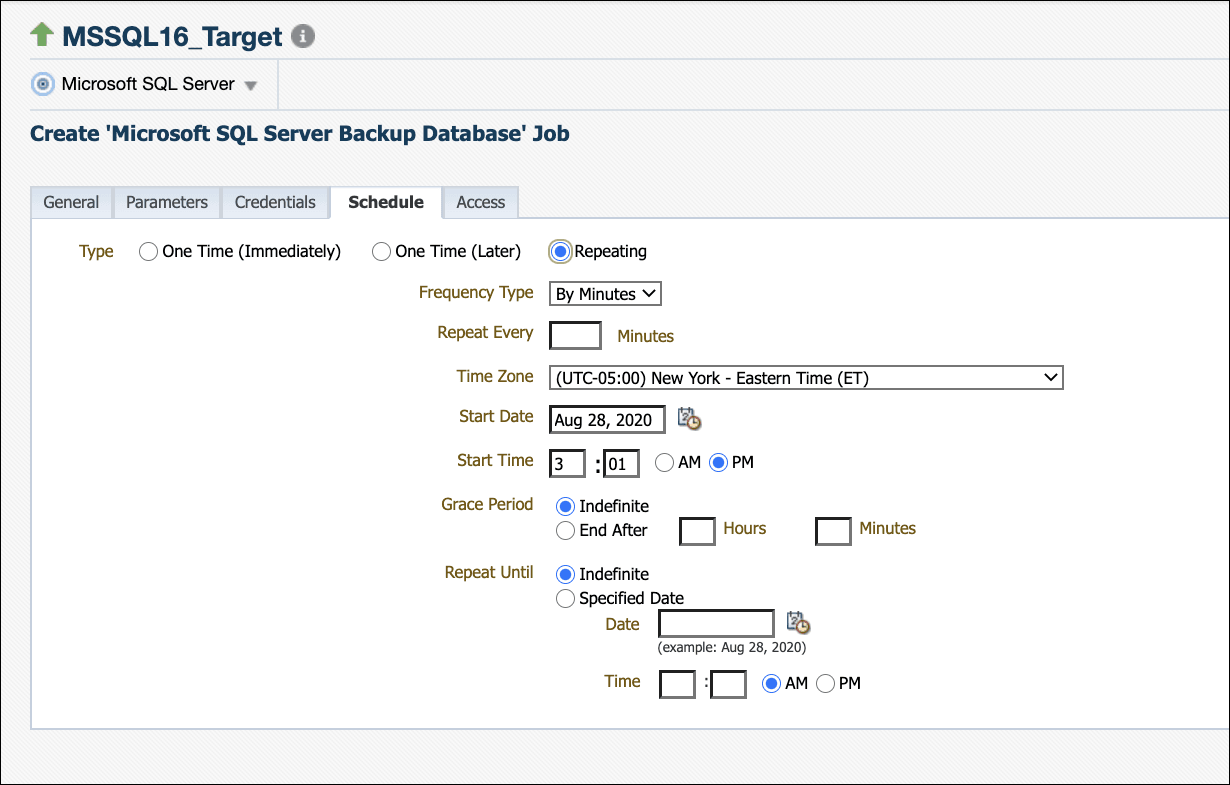Switch to the General tab
1230x785 pixels.
tap(71, 202)
